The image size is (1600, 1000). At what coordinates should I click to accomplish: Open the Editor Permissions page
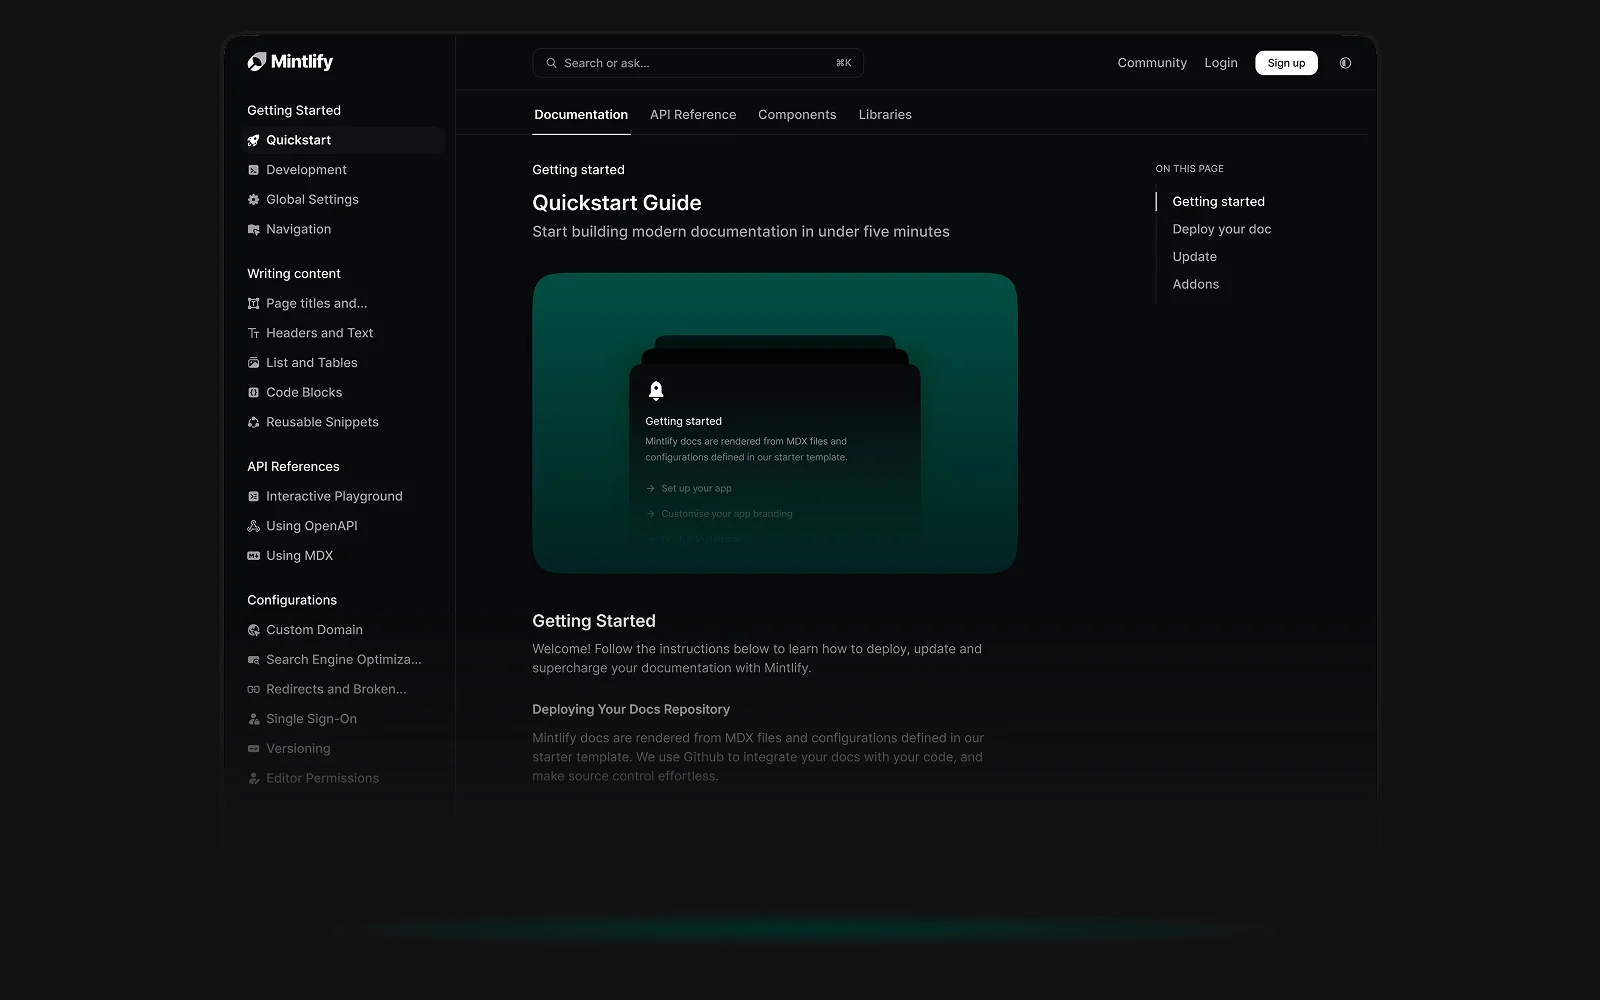322,778
